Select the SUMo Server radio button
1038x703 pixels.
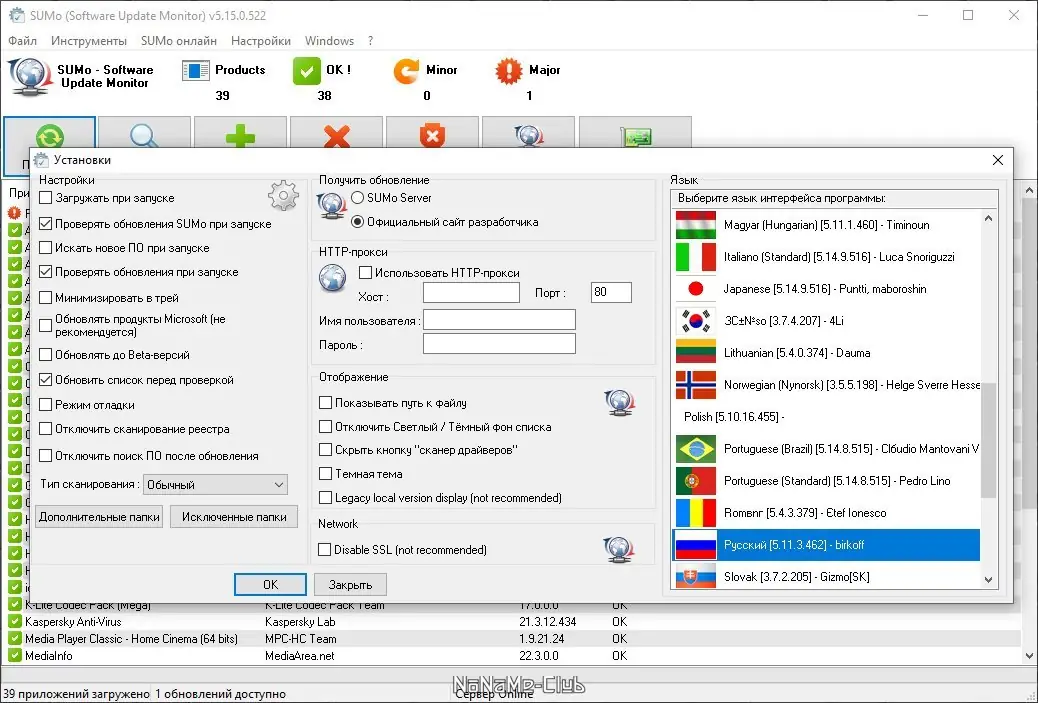pos(357,198)
